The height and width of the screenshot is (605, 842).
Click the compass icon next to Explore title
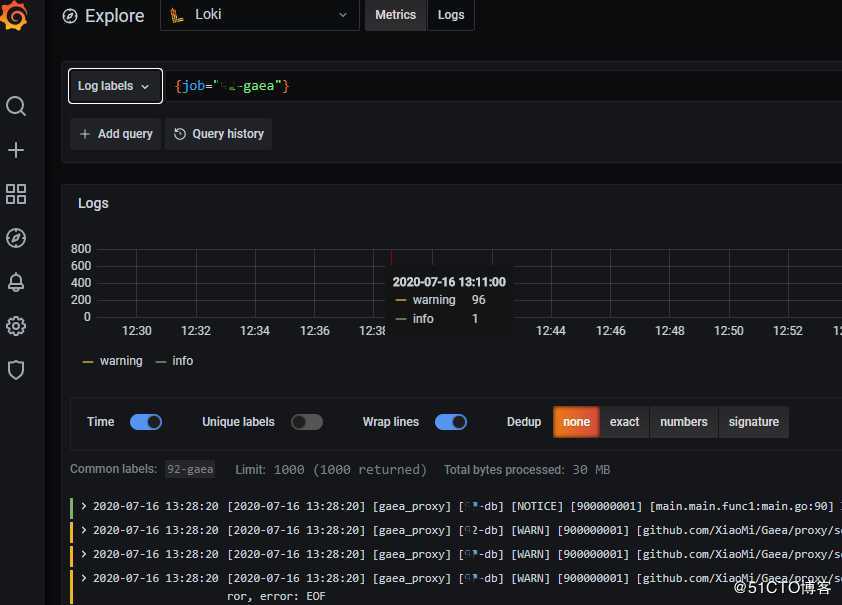click(70, 16)
